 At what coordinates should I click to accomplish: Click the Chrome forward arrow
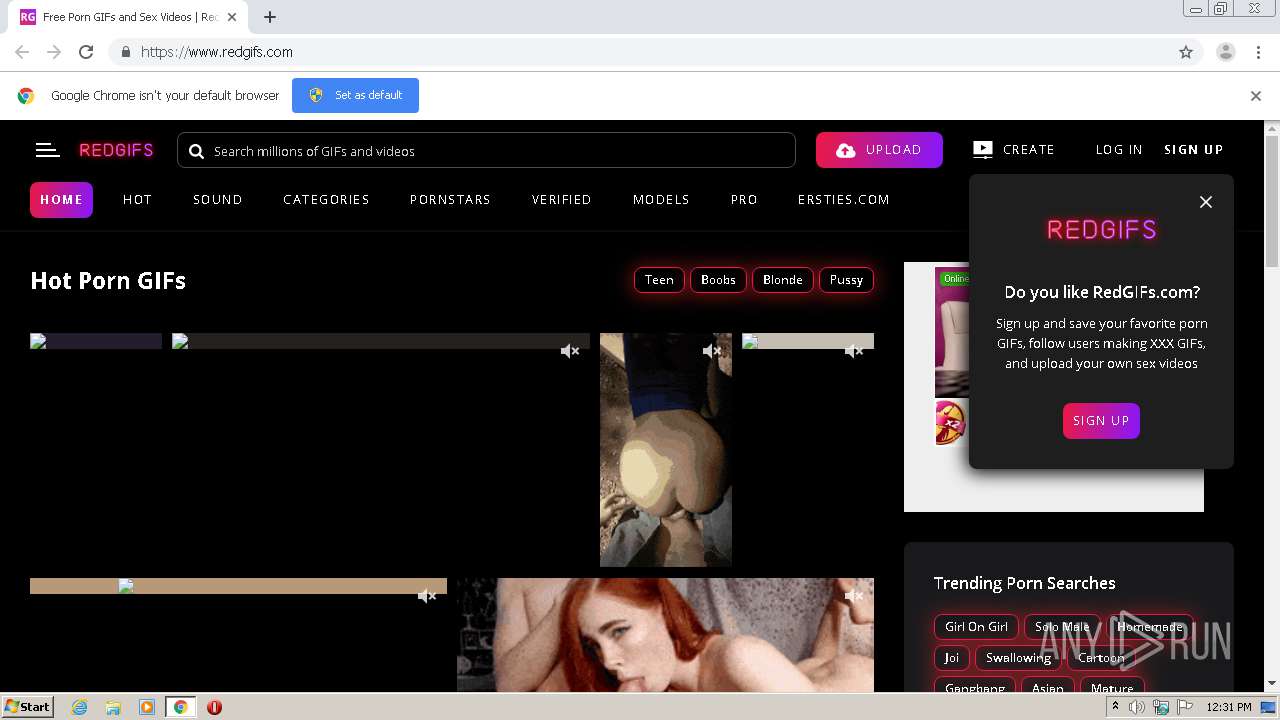tap(54, 52)
